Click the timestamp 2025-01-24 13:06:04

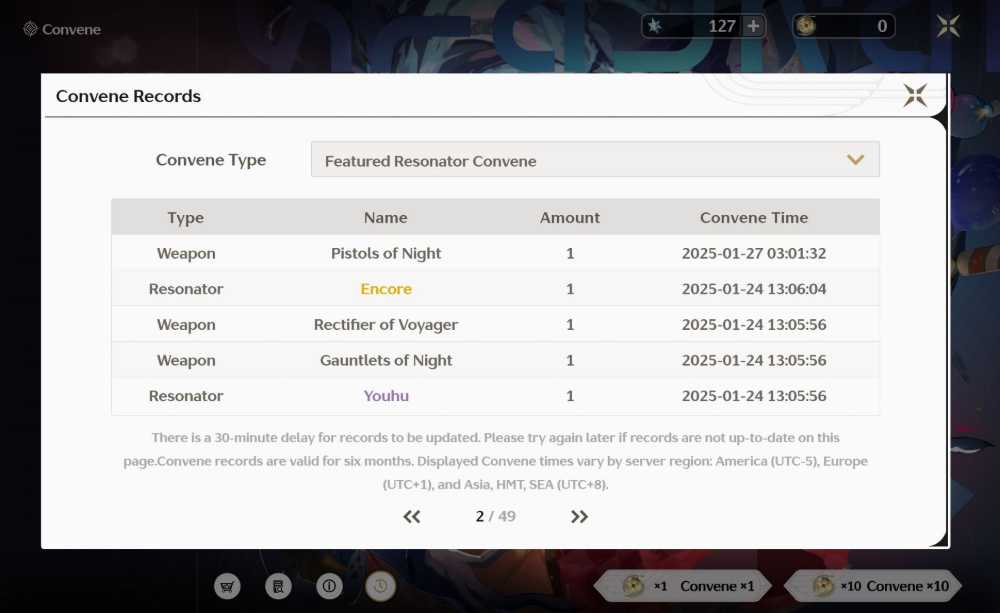tap(754, 289)
